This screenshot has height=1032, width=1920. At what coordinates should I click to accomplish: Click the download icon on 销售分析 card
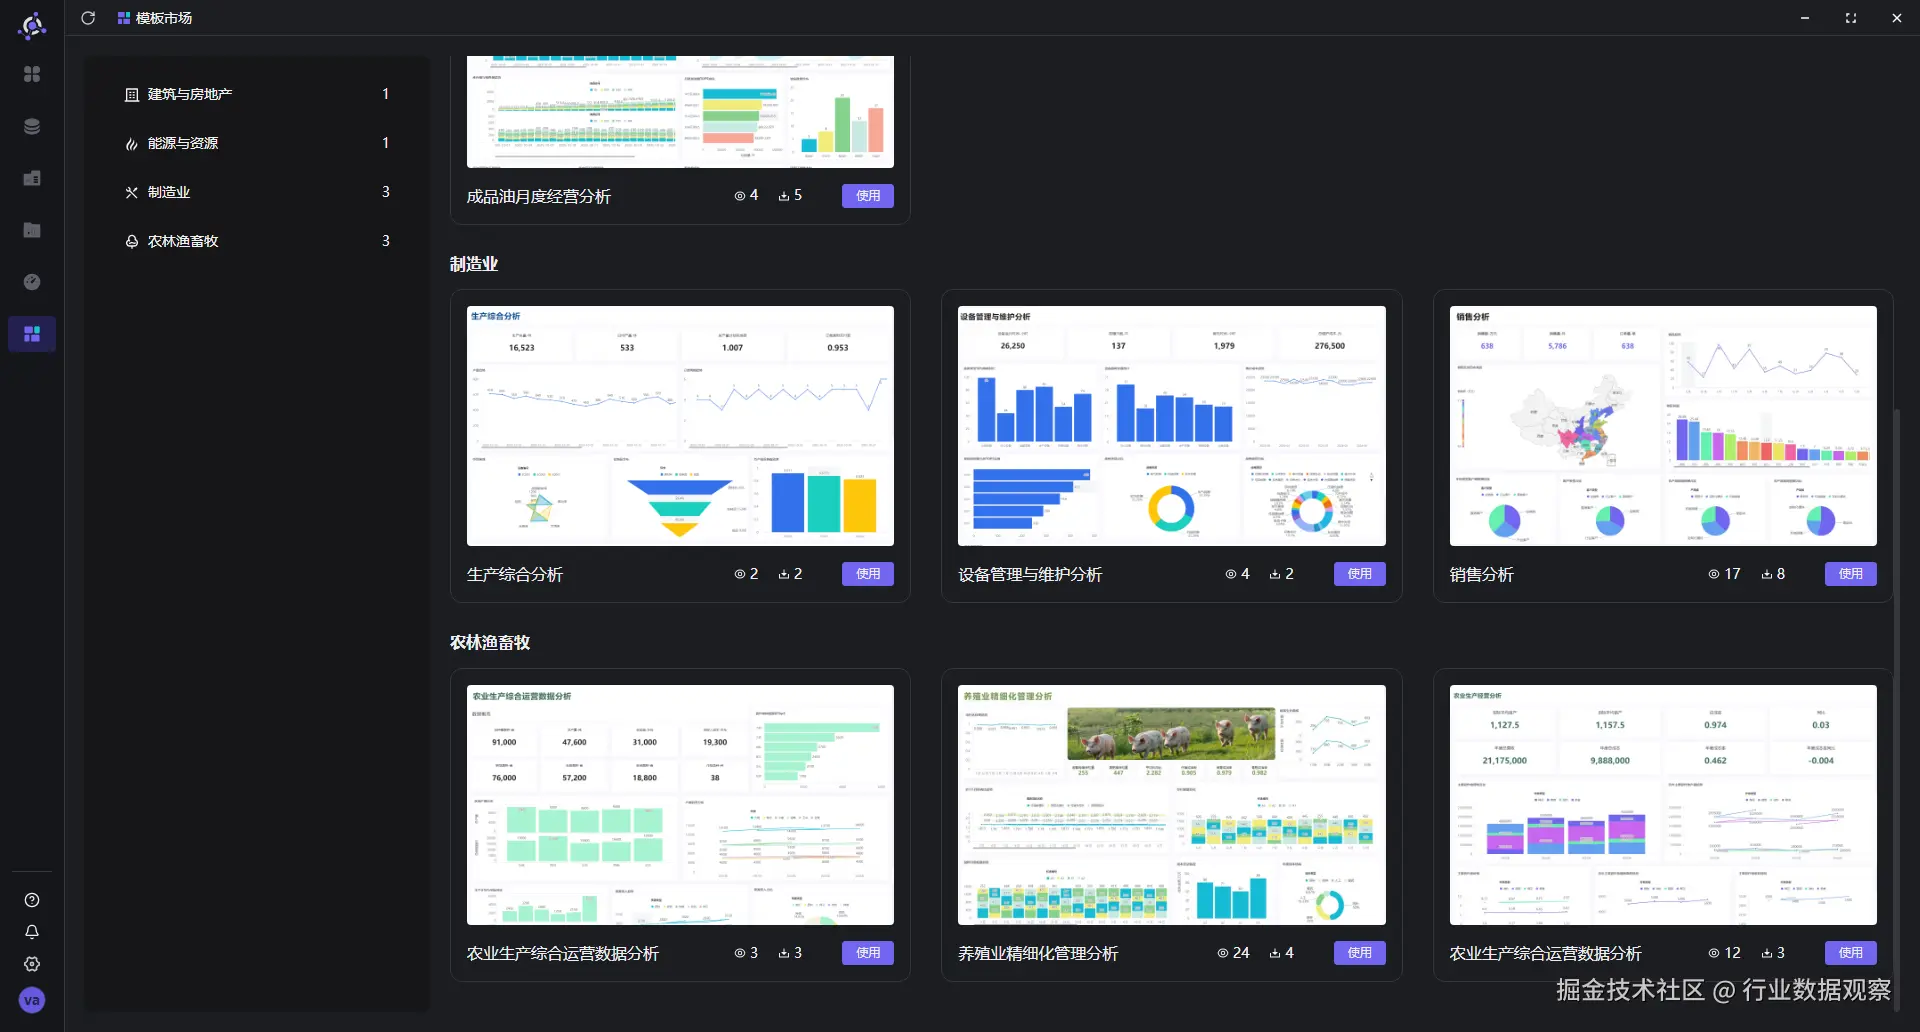1767,574
